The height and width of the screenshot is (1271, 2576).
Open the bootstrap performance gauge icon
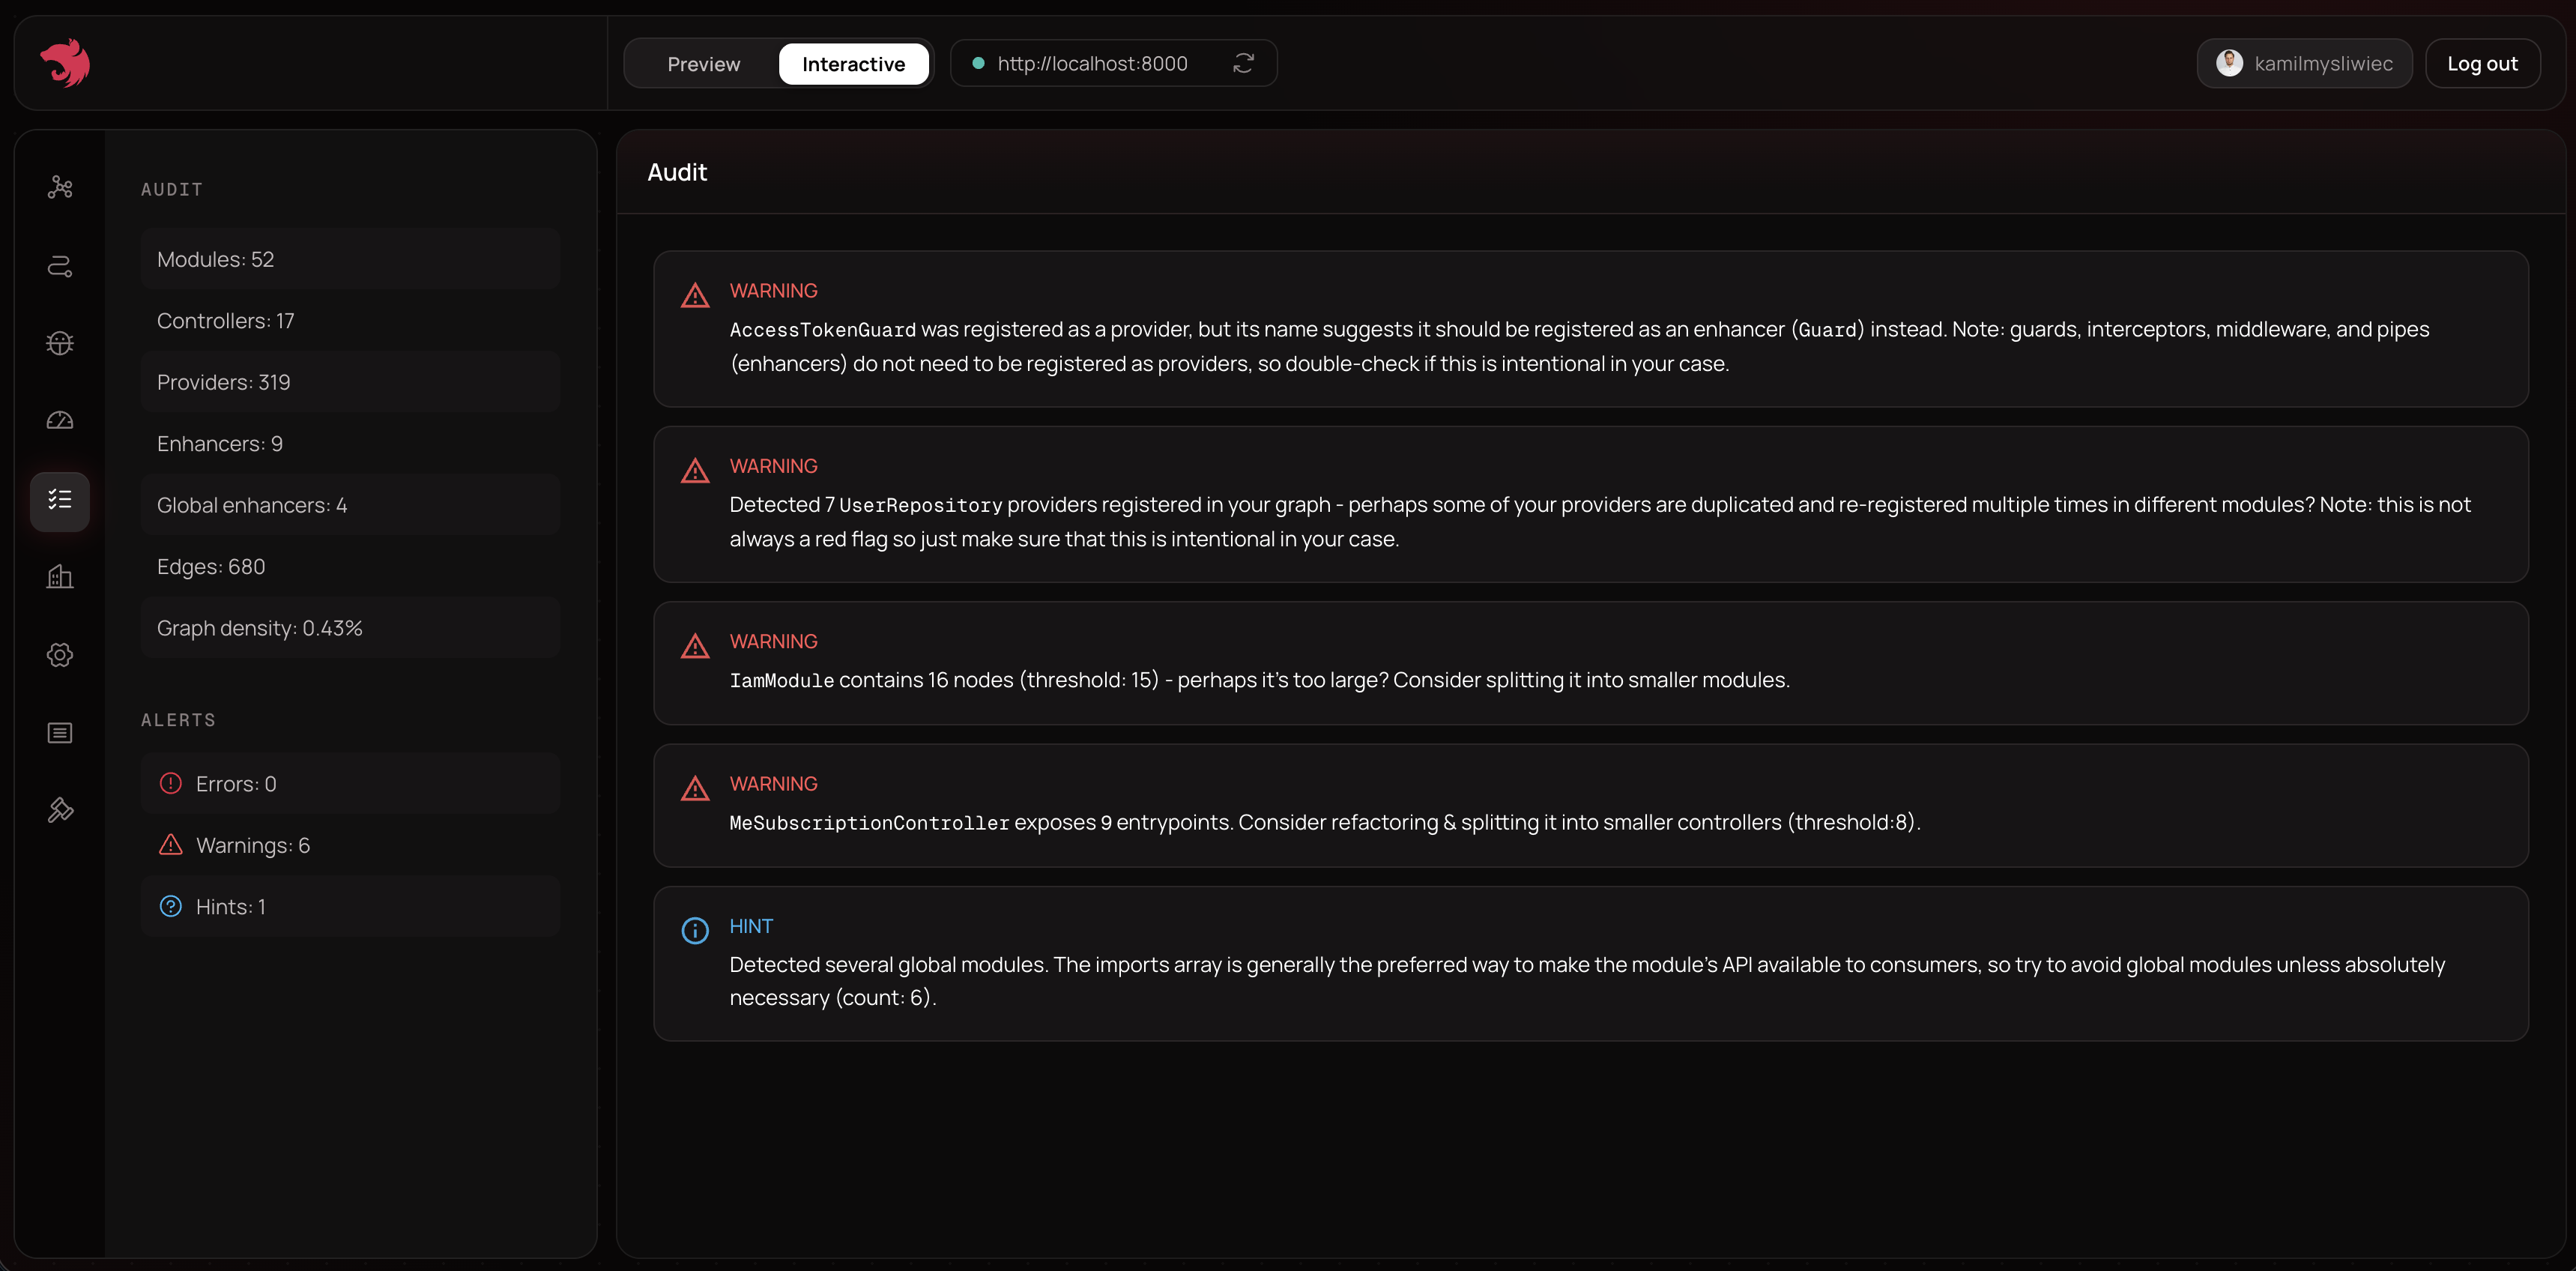point(60,420)
